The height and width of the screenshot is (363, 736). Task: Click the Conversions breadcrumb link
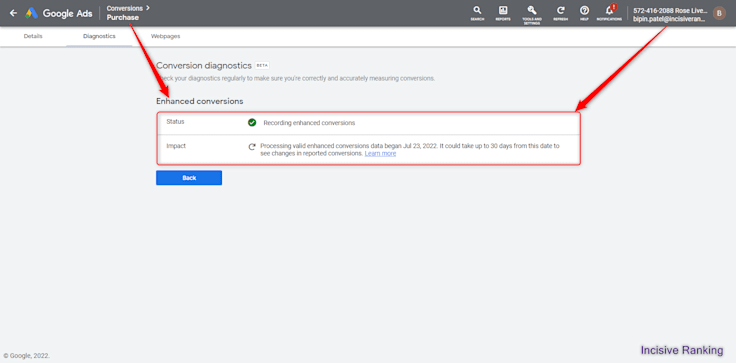124,8
